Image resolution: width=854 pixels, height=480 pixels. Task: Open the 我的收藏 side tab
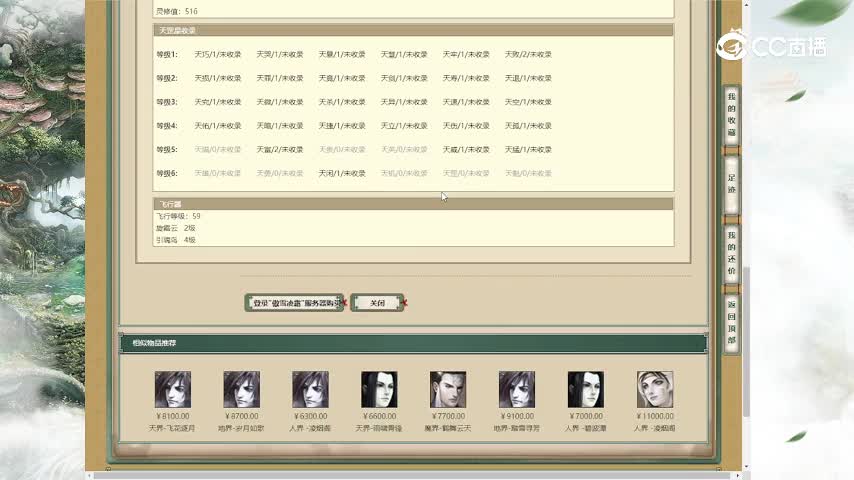pos(732,114)
